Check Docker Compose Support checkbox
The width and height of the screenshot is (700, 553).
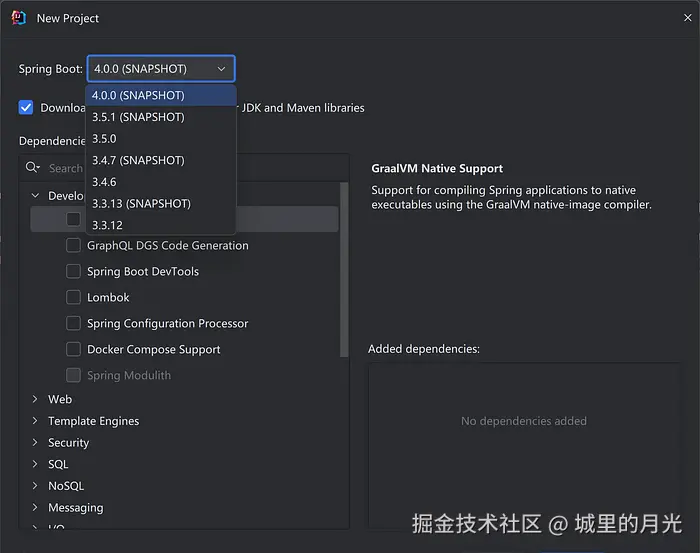pos(73,349)
